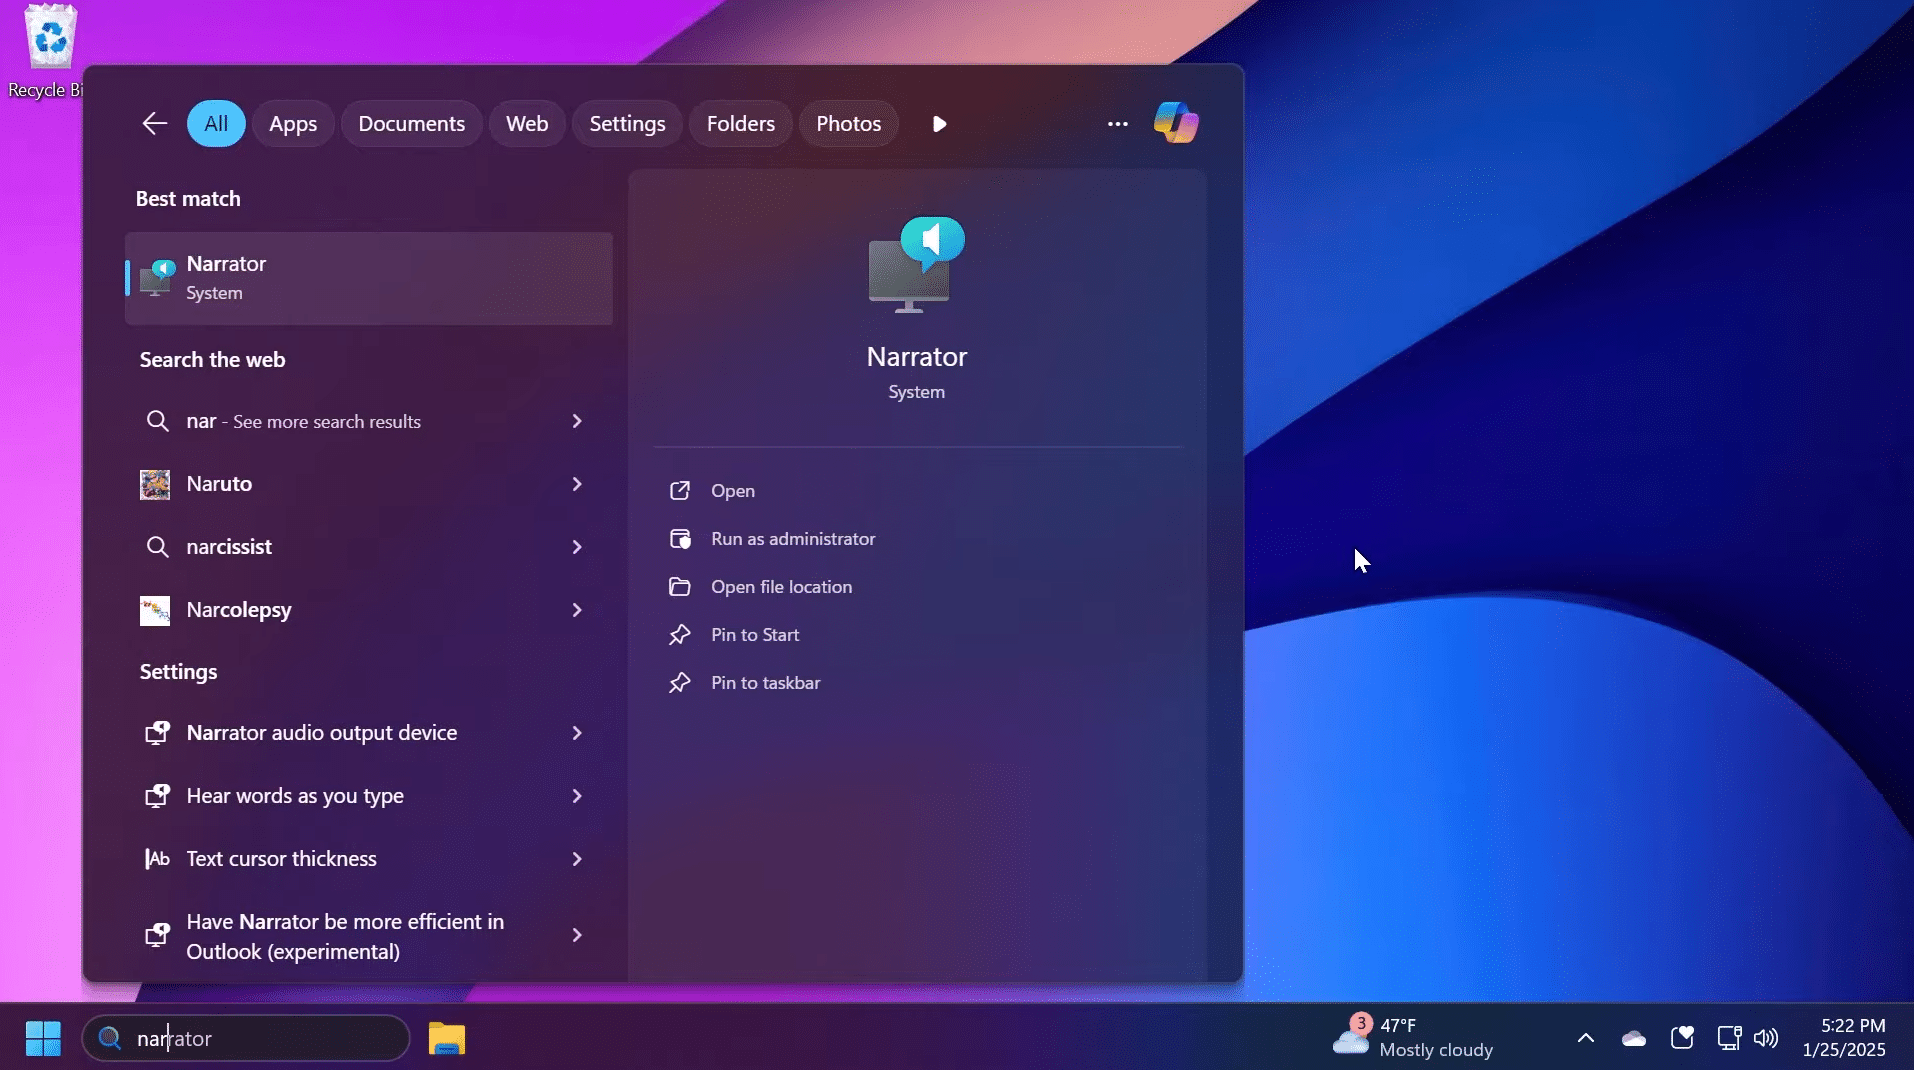Click the Narrator title in preview pane
This screenshot has width=1914, height=1070.
[917, 357]
